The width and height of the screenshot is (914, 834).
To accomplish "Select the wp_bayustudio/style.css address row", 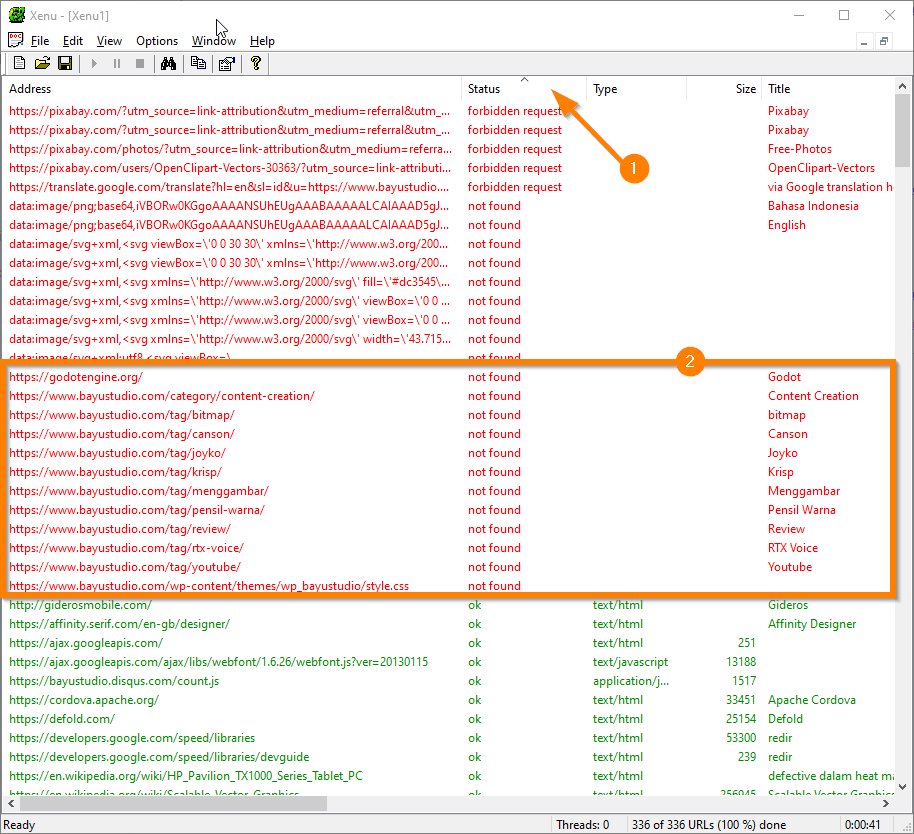I will (449, 586).
